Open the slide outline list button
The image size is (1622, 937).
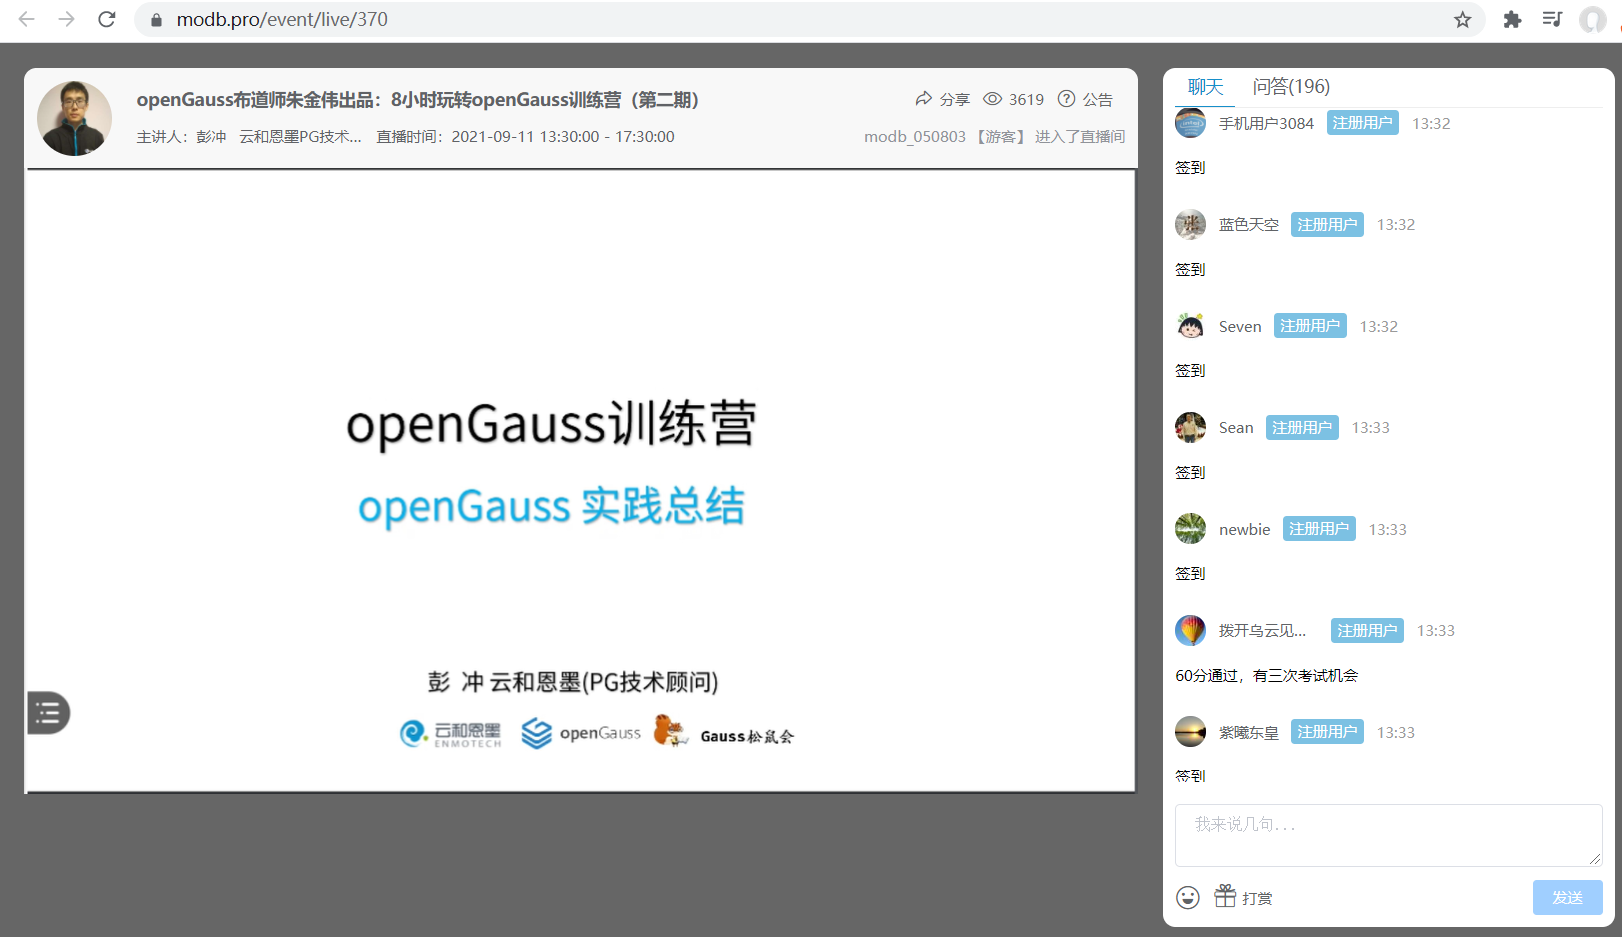(48, 713)
